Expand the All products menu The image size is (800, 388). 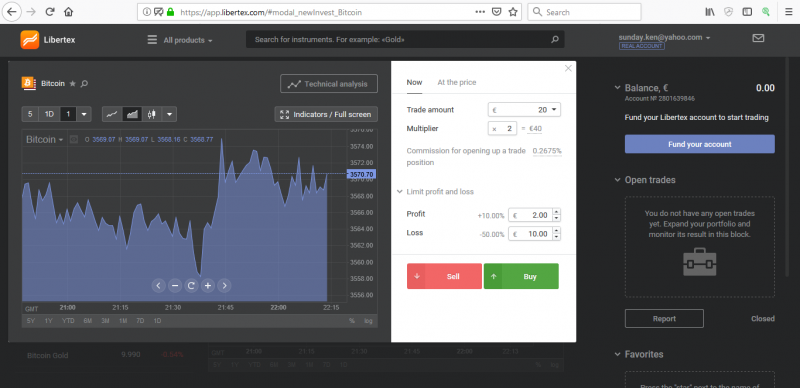pos(180,40)
